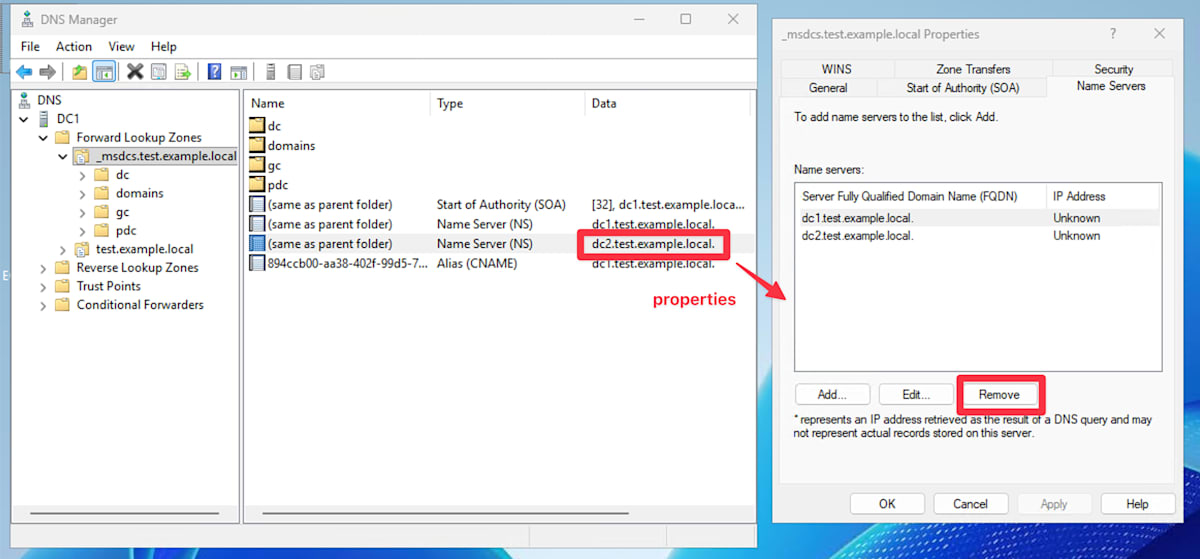Switch to the WINS tab
Screen dimensions: 1200x559
pos(836,69)
